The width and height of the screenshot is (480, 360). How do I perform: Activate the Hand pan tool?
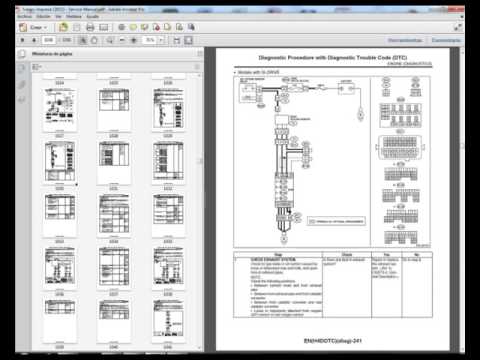pyautogui.click(x=94, y=40)
